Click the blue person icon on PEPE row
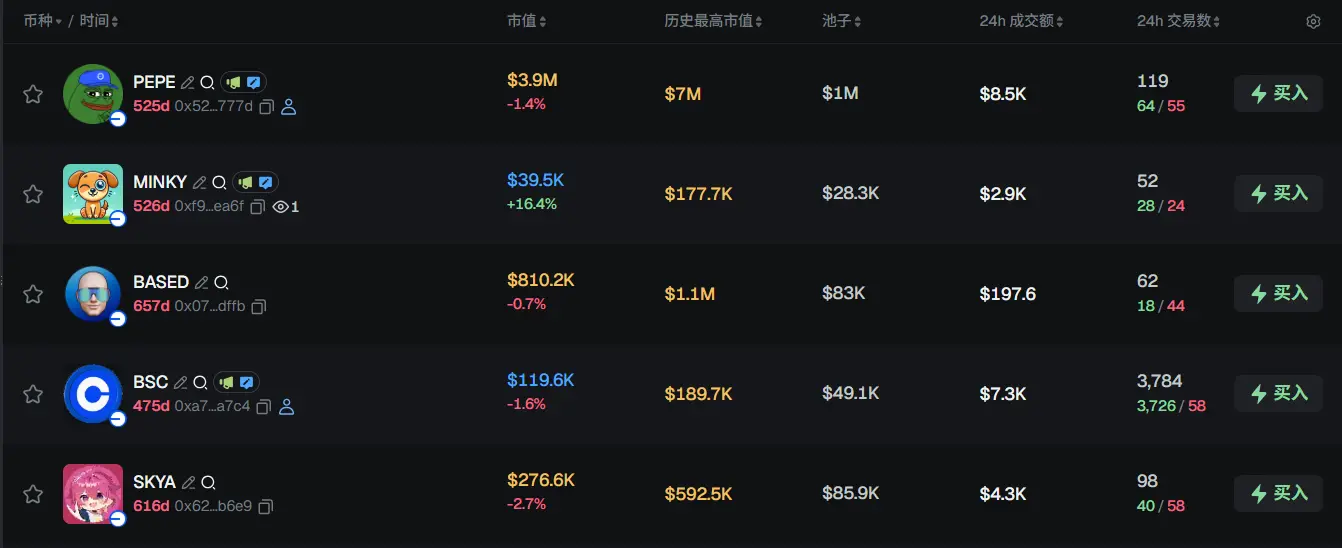The width and height of the screenshot is (1342, 548). pos(289,107)
